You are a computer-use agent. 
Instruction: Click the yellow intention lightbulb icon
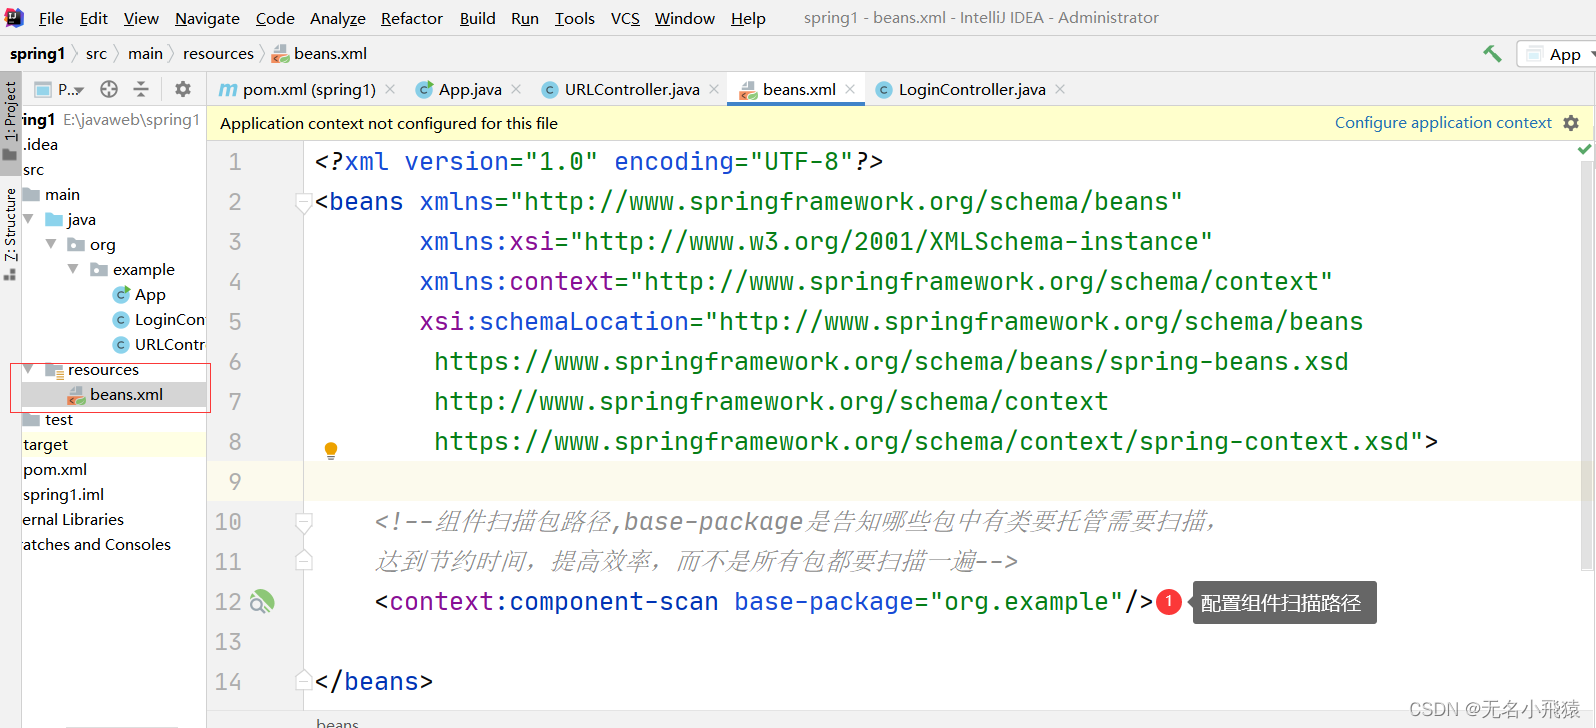pyautogui.click(x=331, y=450)
